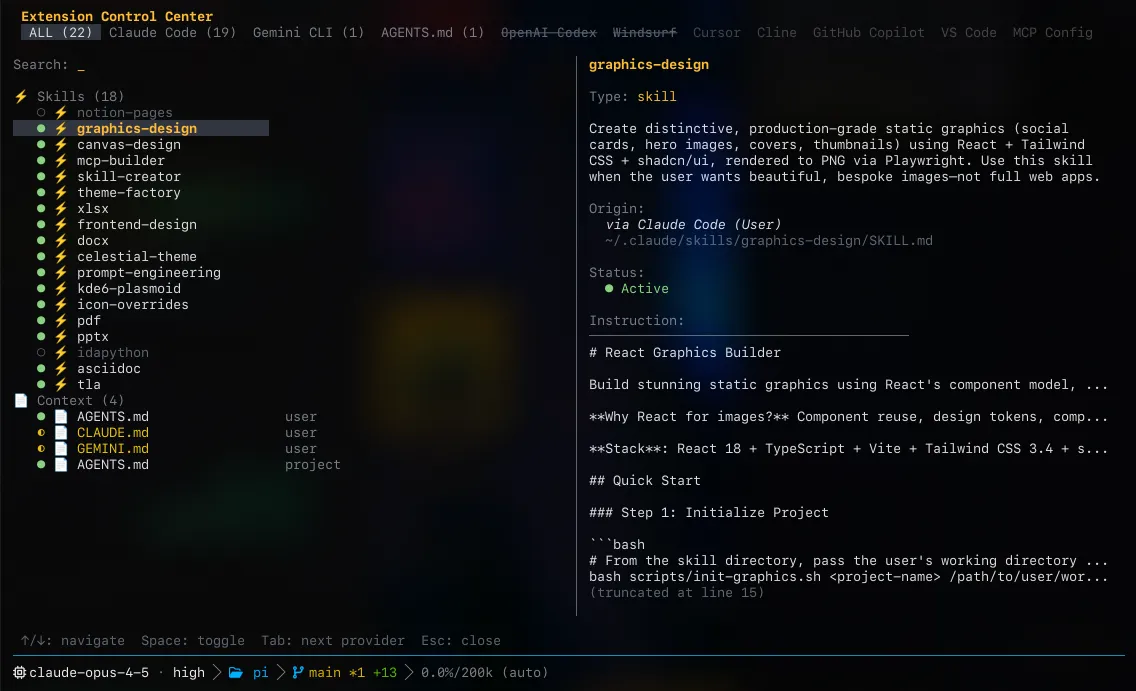1136x691 pixels.
Task: Click the file icon beside CLAUDE.md
Action: click(x=62, y=432)
